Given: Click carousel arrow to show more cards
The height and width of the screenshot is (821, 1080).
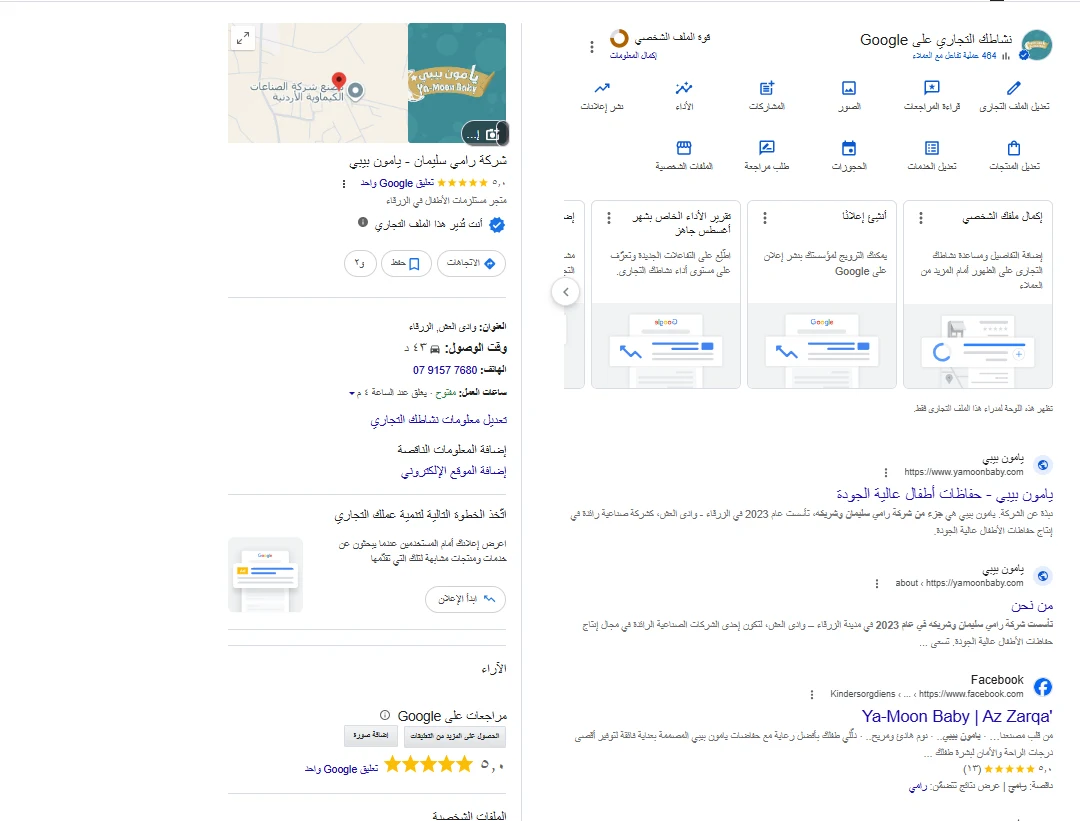Looking at the screenshot, I should click(x=565, y=292).
